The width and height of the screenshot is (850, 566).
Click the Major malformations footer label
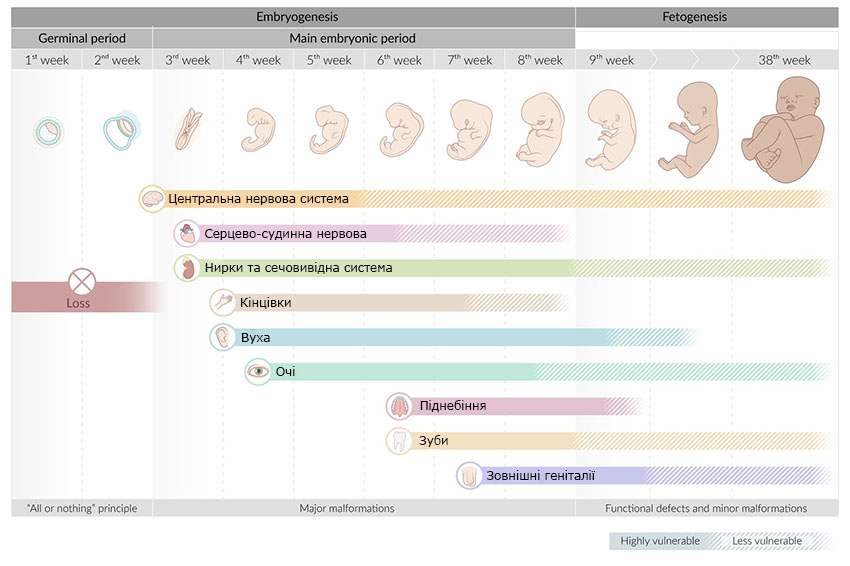pos(347,509)
